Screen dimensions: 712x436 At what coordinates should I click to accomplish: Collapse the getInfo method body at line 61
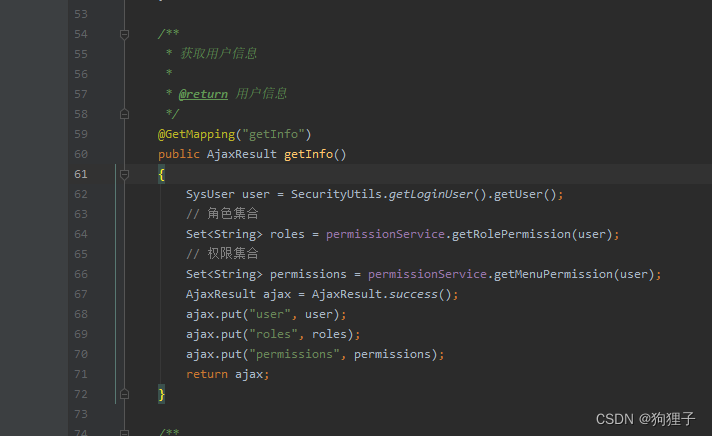coord(124,174)
